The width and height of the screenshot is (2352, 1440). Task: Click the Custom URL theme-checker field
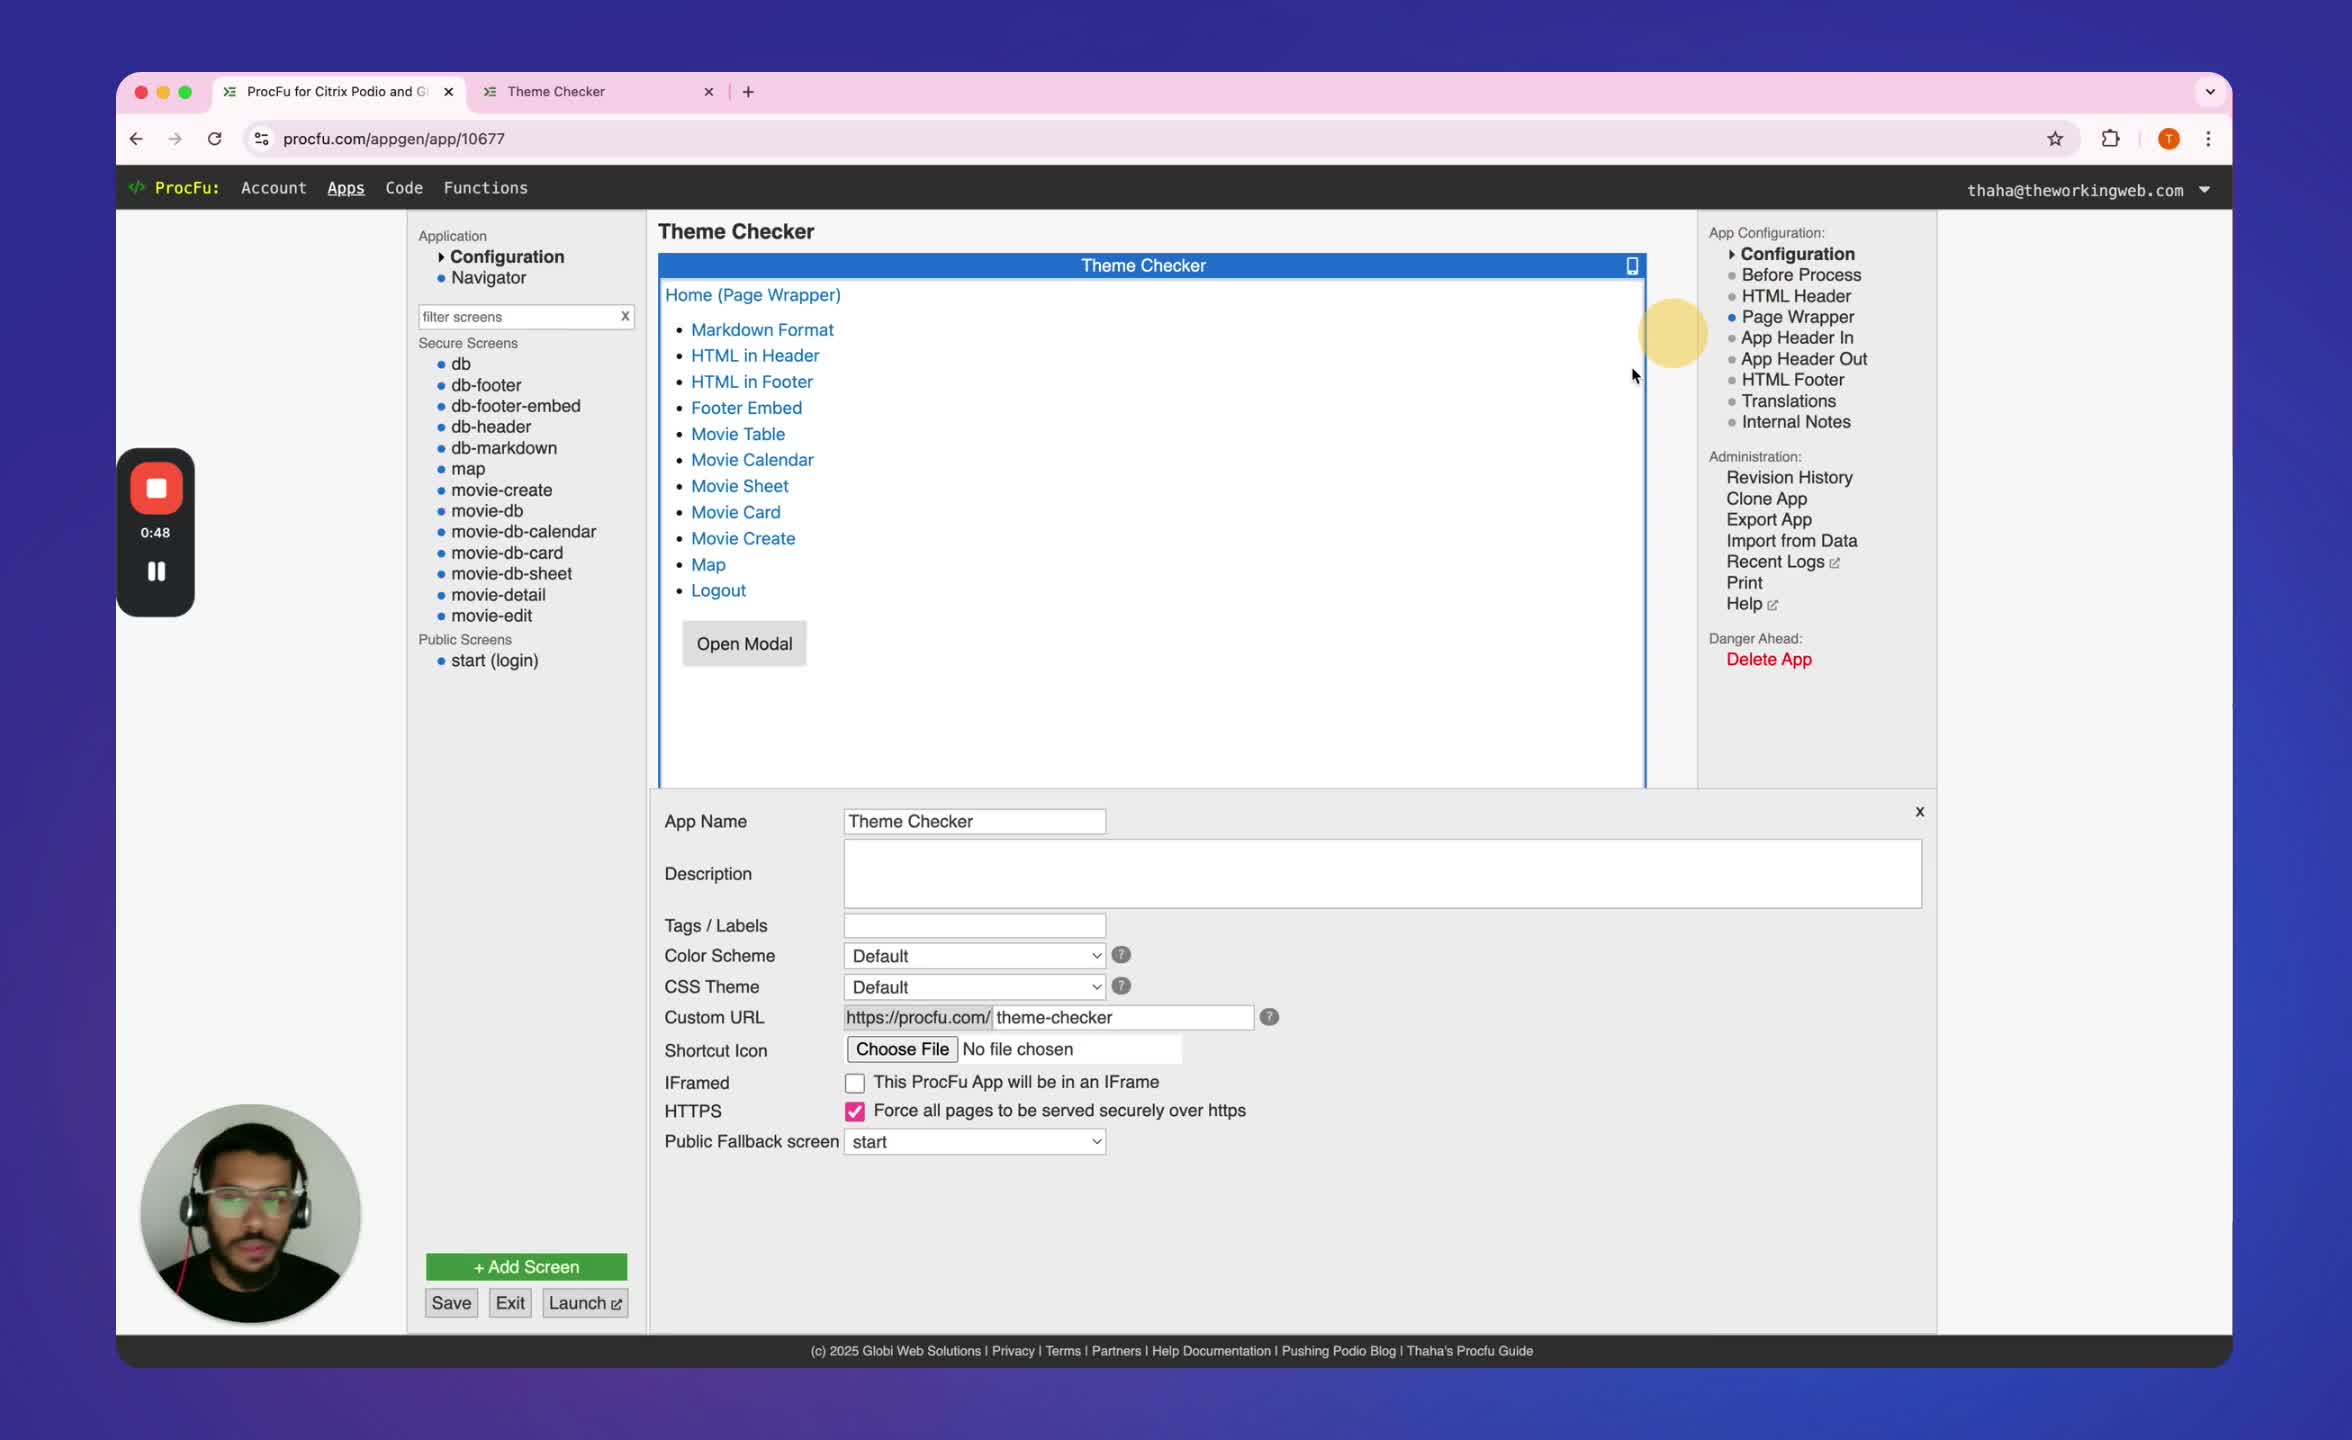coord(1122,1017)
